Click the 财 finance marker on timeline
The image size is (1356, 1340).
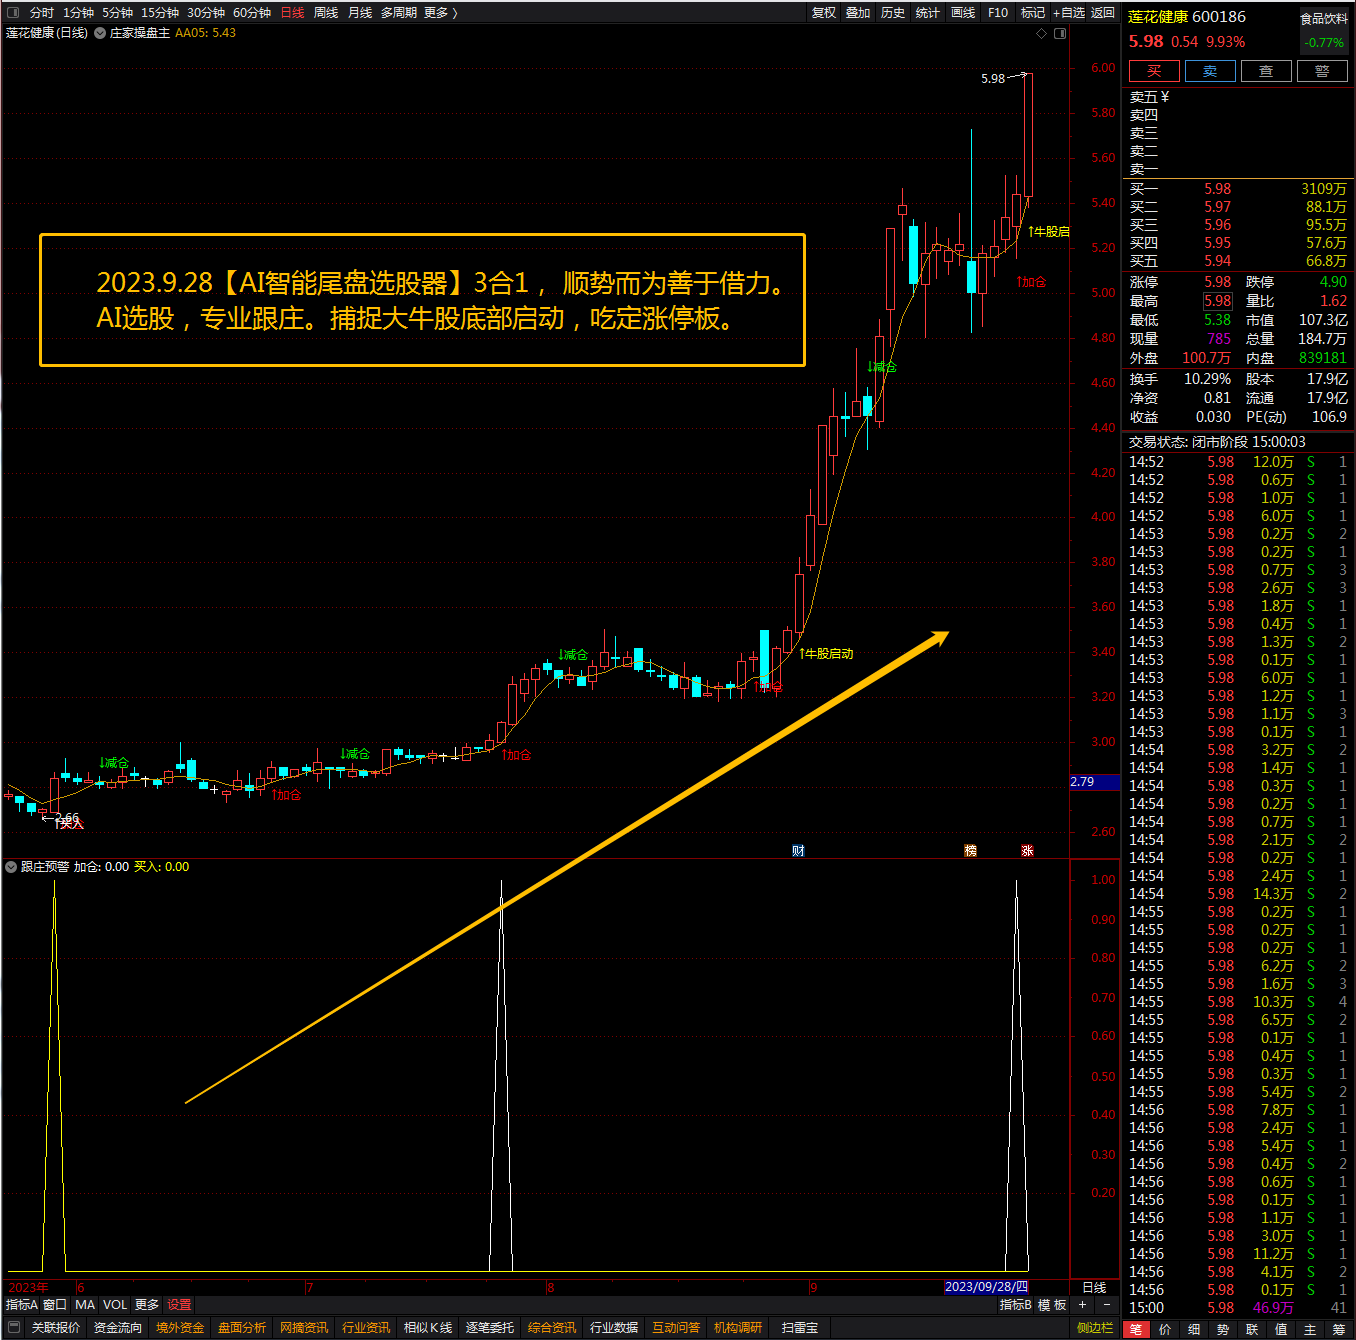pos(798,851)
